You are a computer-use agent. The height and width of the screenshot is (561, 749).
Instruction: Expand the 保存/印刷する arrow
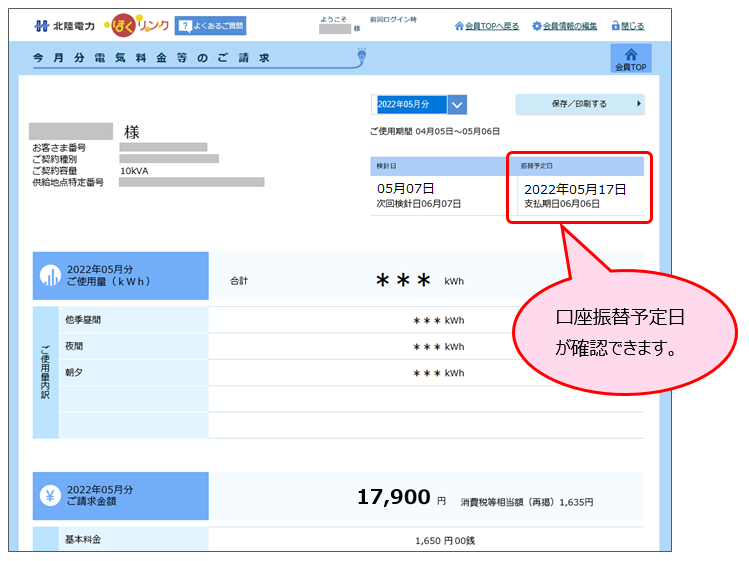(x=638, y=104)
